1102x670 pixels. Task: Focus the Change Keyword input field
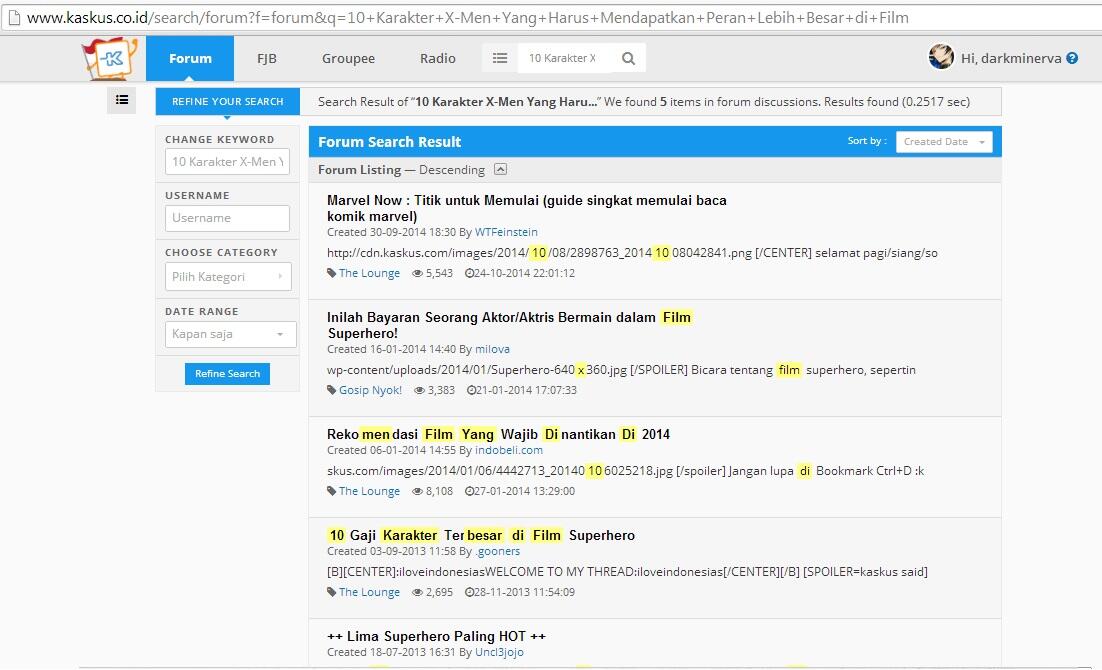[x=227, y=162]
